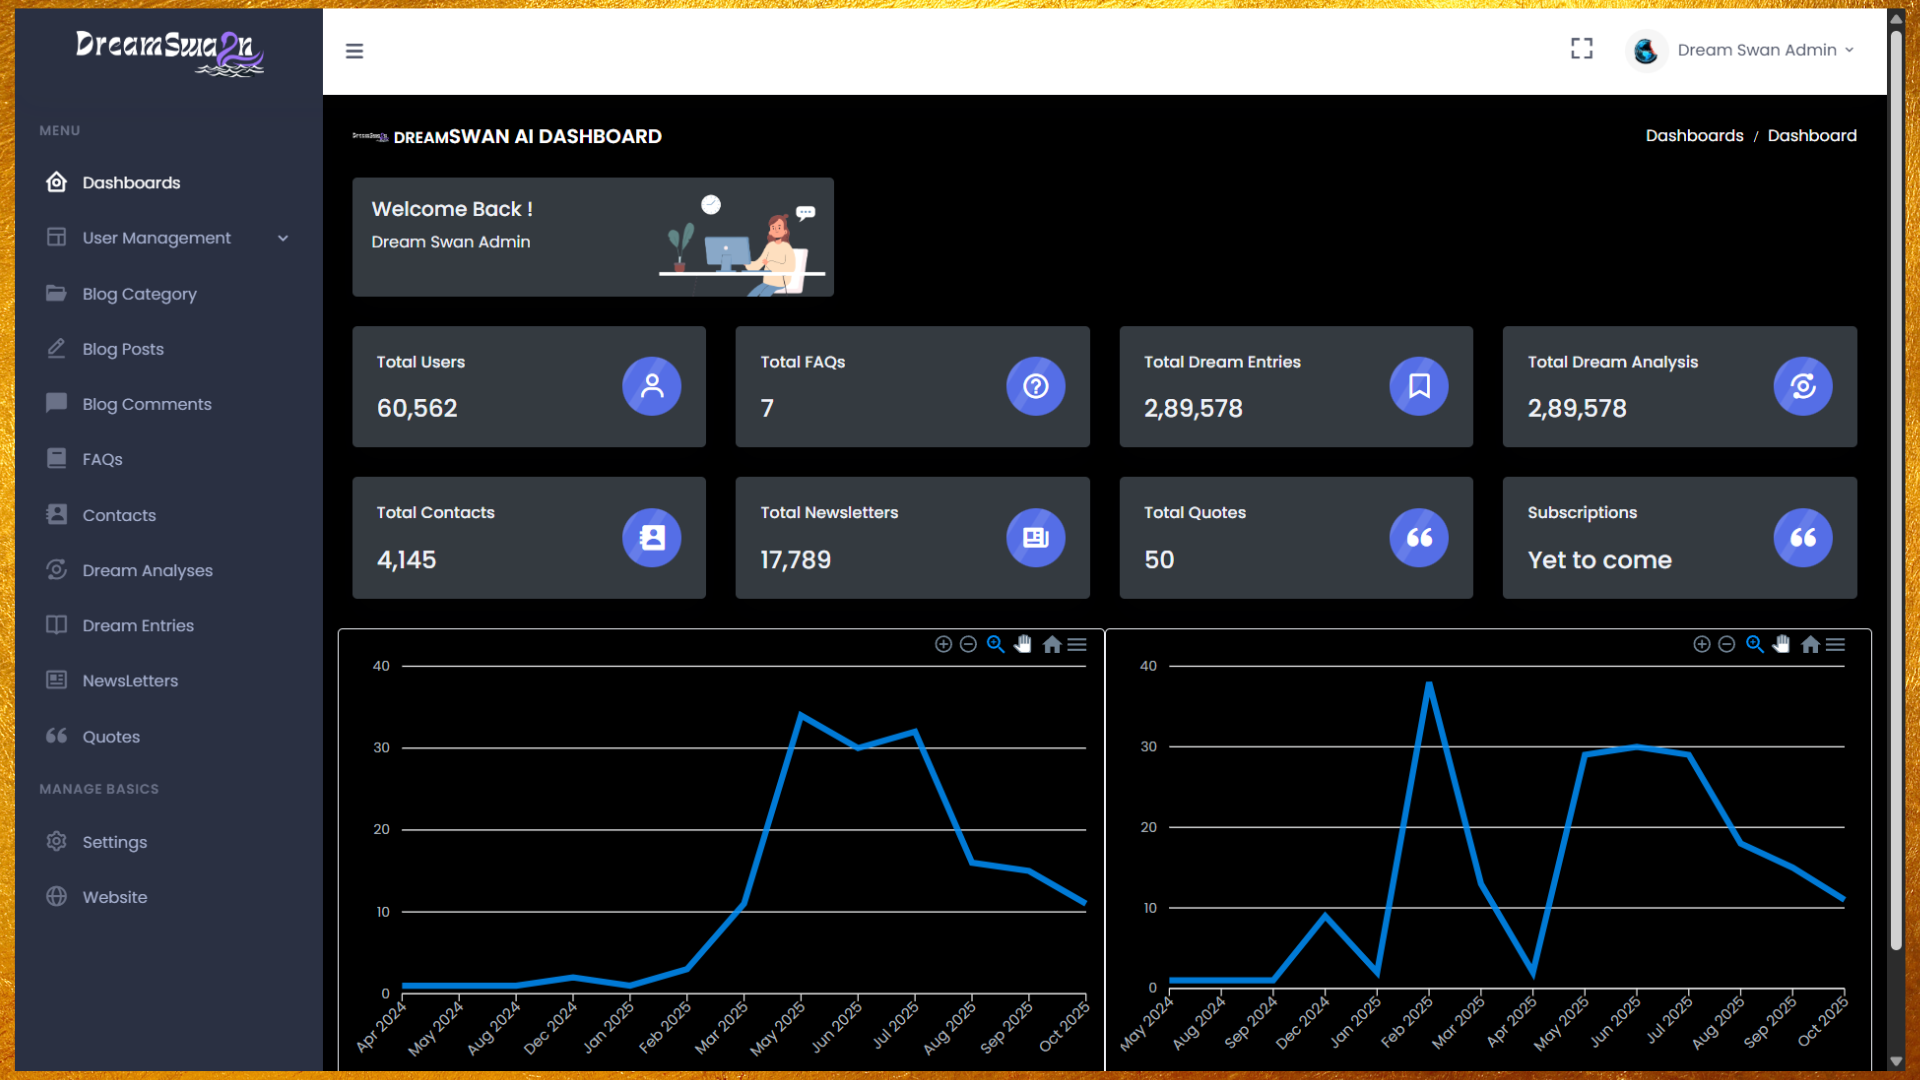The height and width of the screenshot is (1080, 1920).
Task: Toggle fullscreen mode icon
Action: (1581, 49)
